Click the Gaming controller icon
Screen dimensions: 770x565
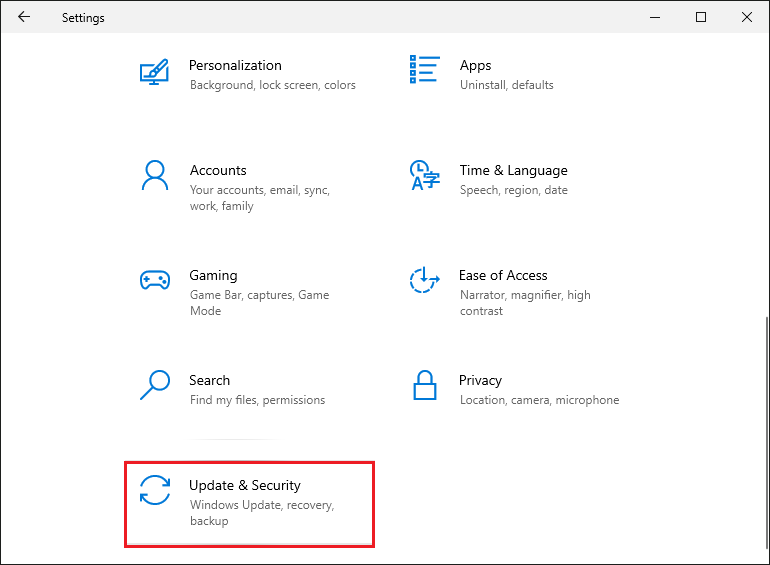(155, 280)
